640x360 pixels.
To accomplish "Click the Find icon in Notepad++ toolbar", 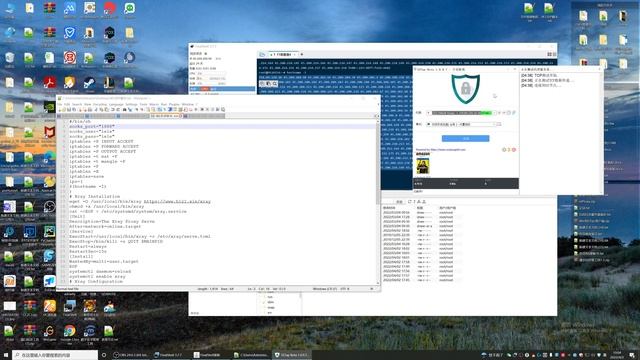I will (x=124, y=109).
